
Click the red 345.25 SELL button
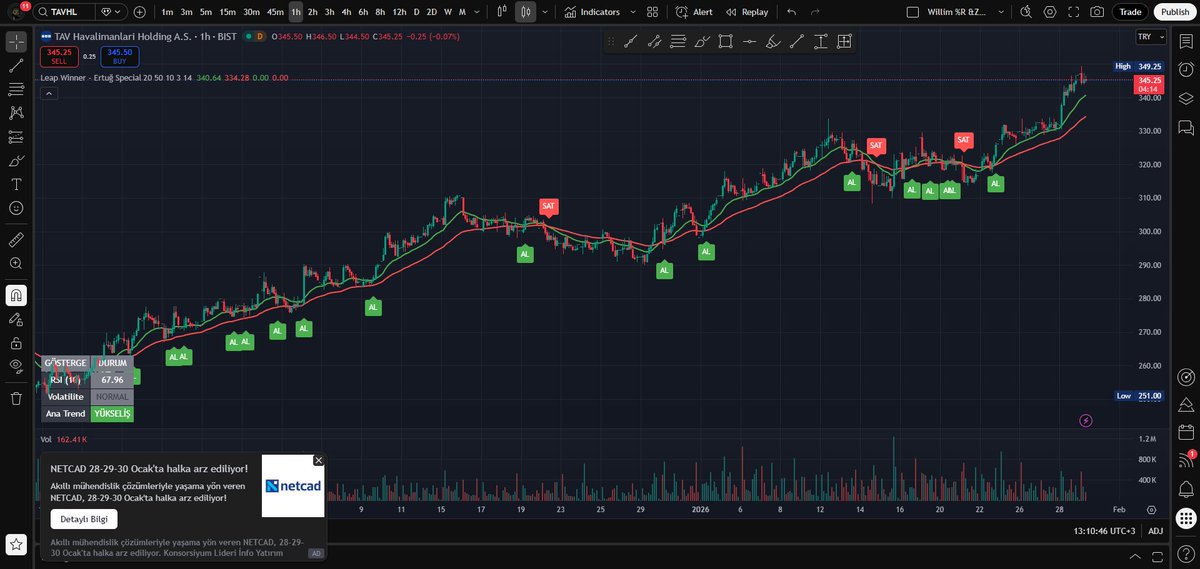click(59, 56)
